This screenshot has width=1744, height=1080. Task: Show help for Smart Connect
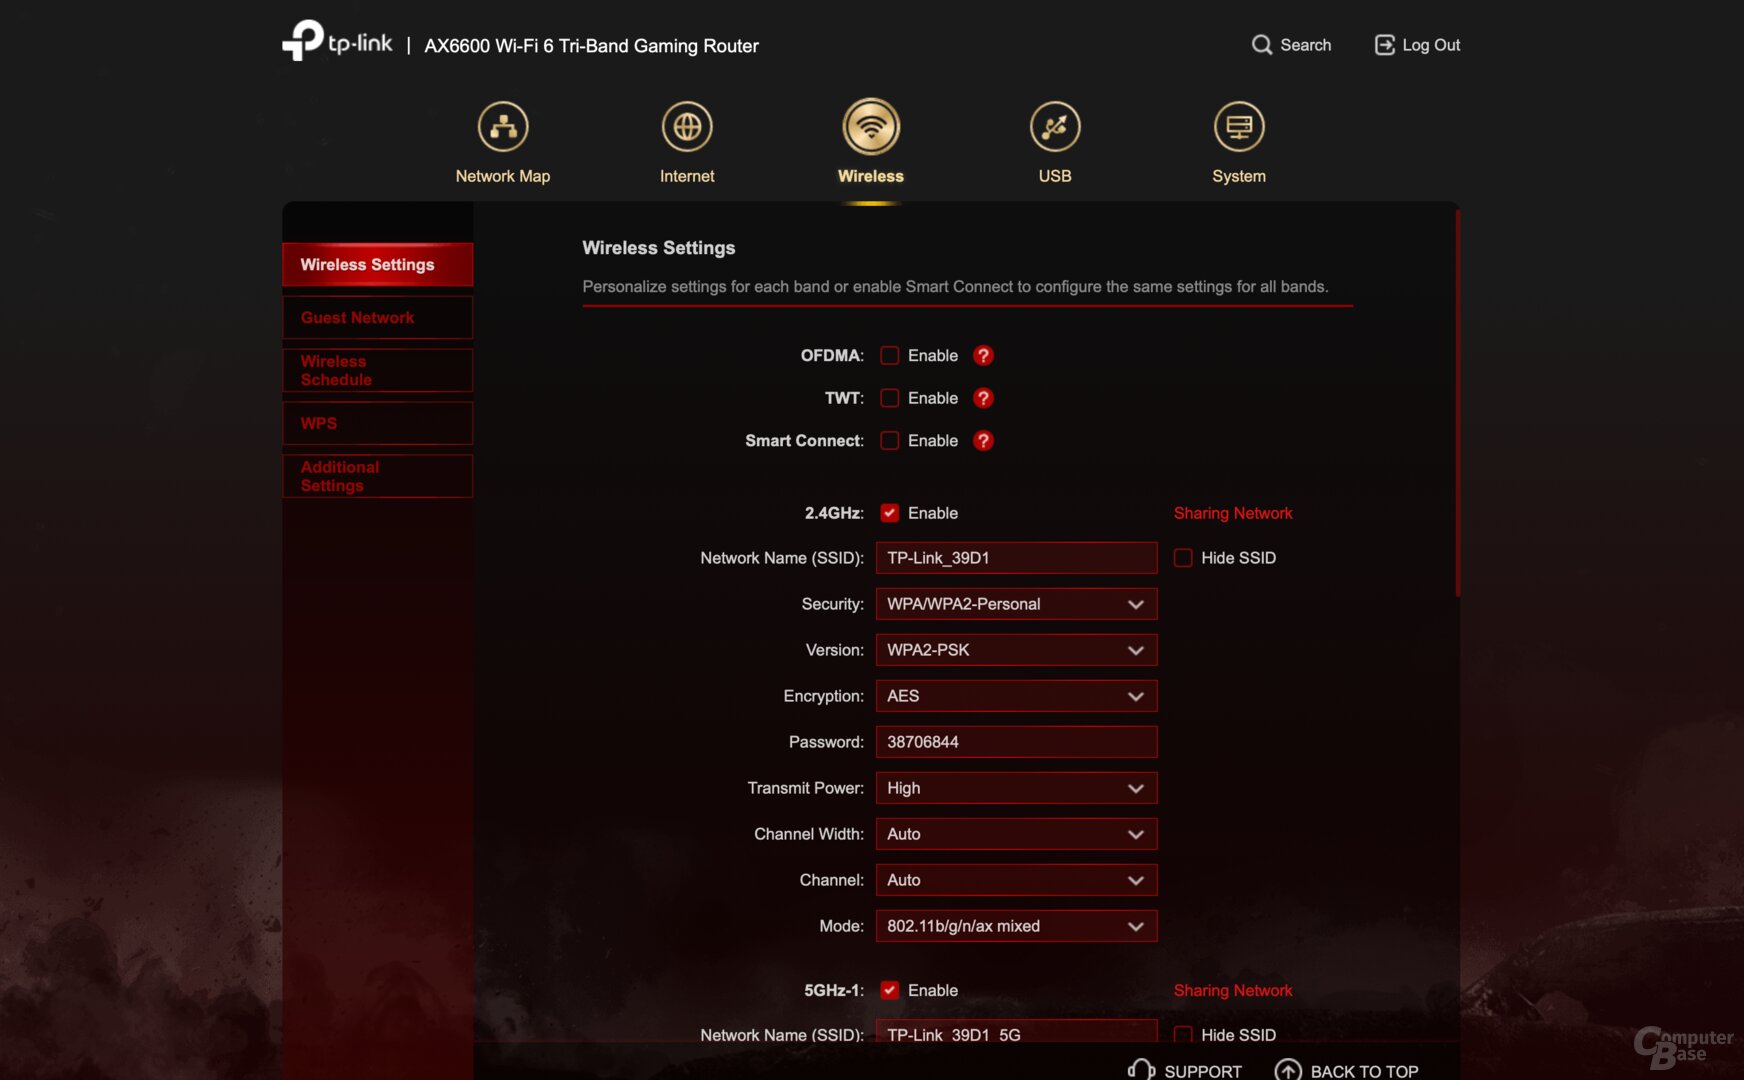983,441
